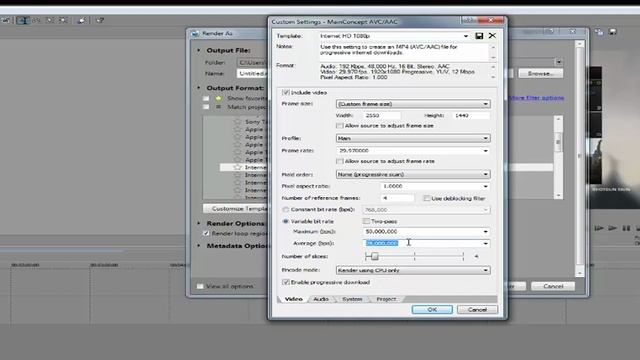
Task: Open the Frame rate dropdown
Action: [485, 151]
